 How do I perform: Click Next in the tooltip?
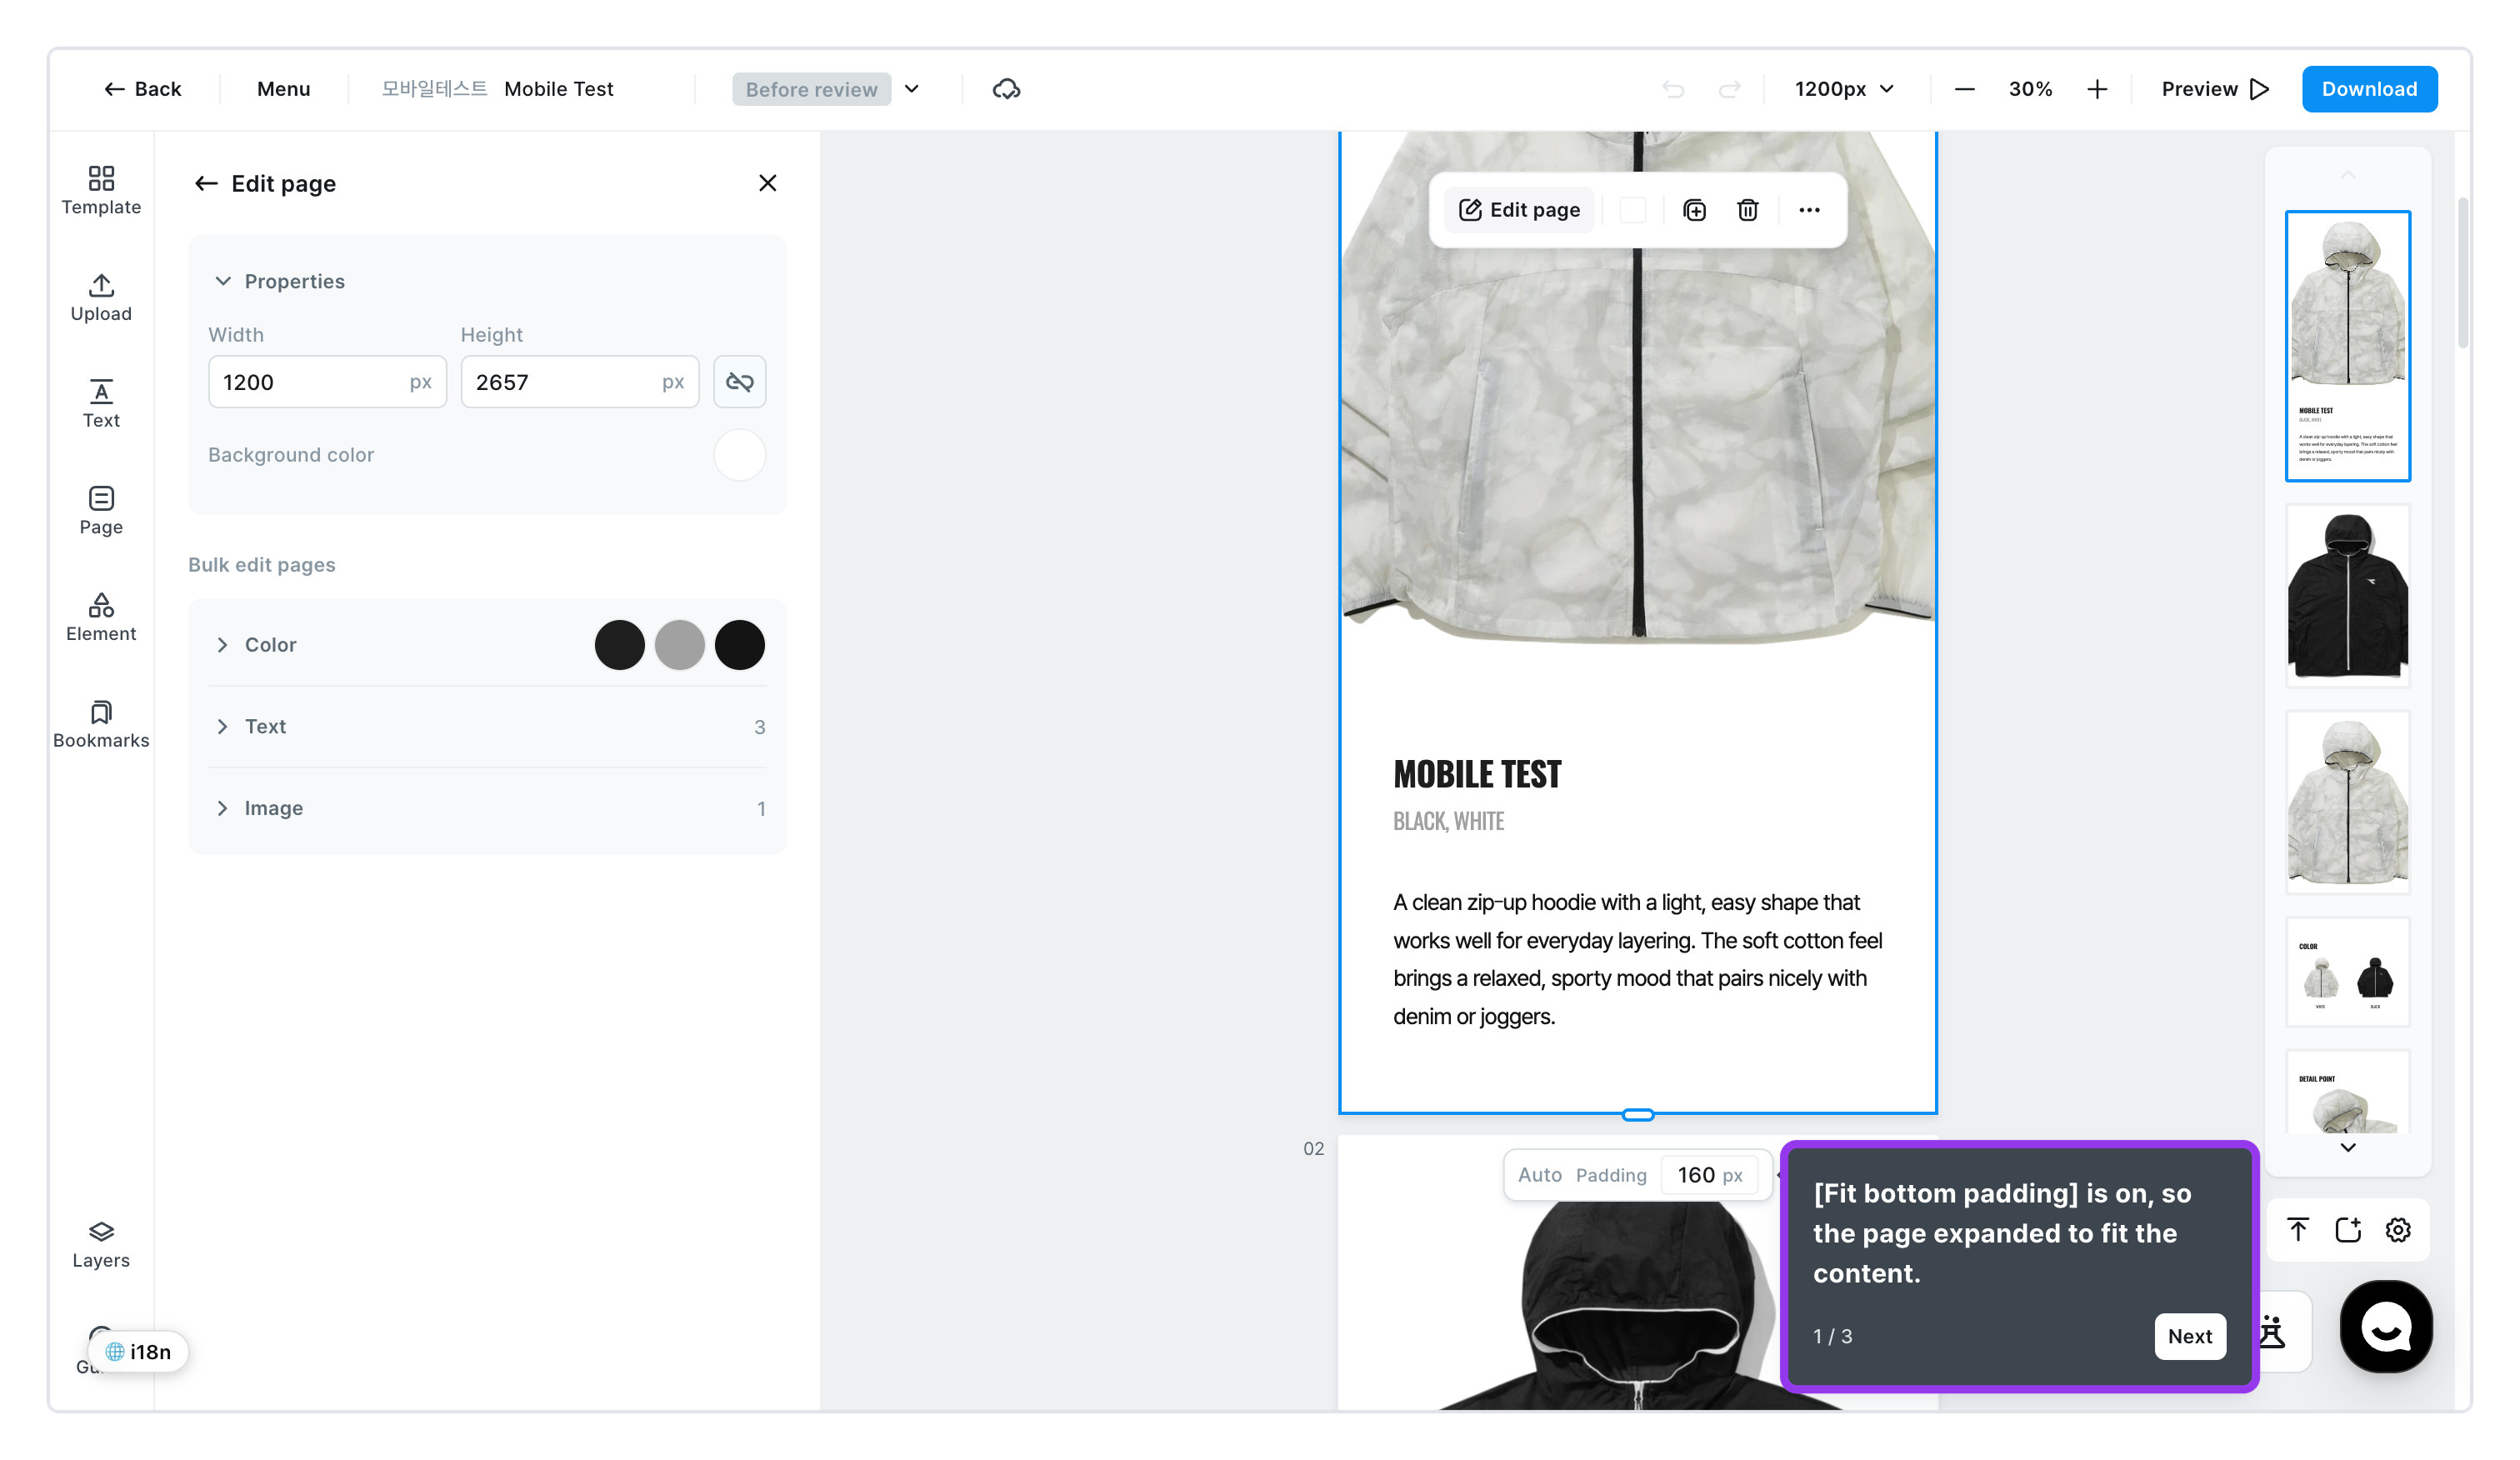2189,1336
